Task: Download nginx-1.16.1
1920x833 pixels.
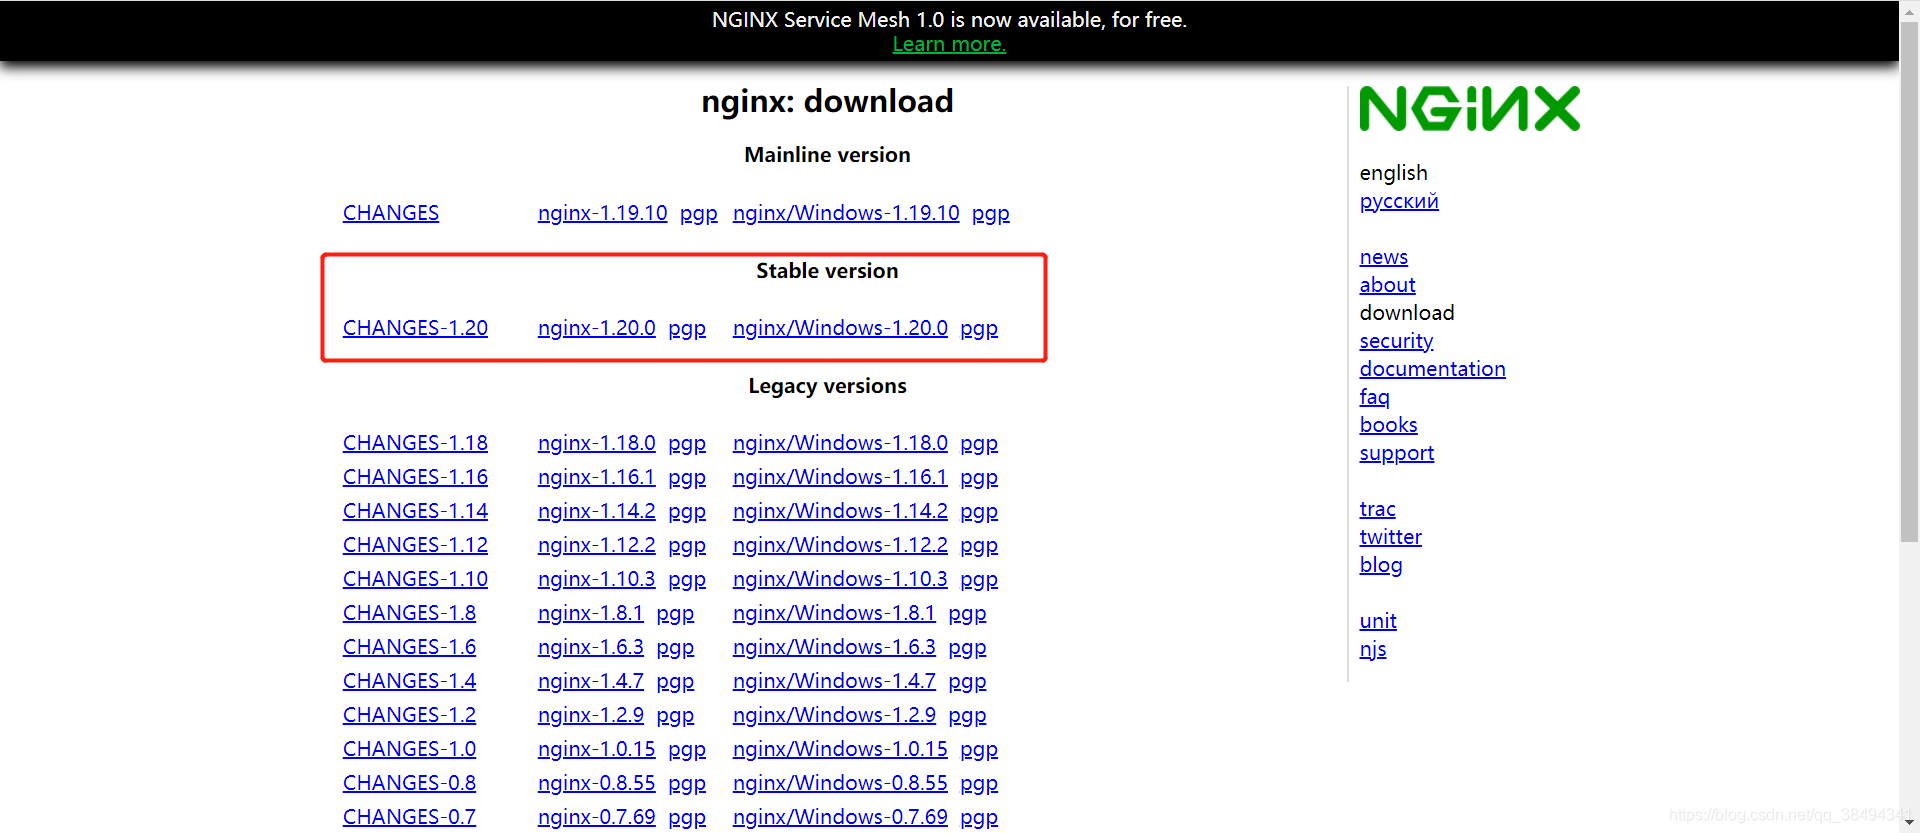Action: (596, 477)
